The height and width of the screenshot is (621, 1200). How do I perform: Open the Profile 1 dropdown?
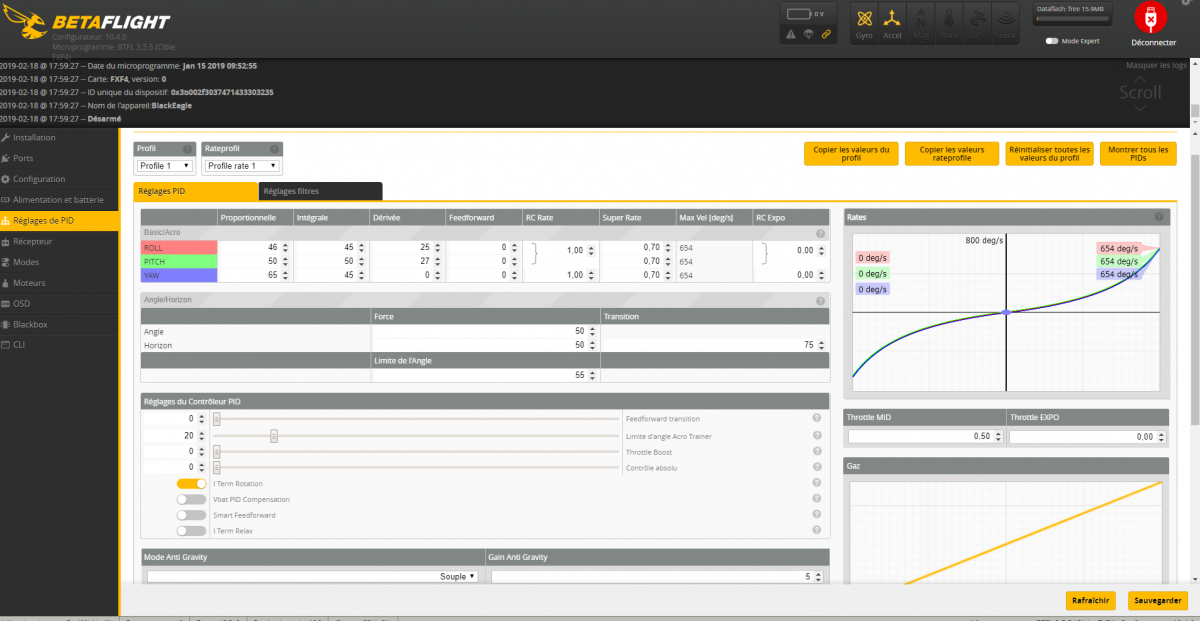click(x=165, y=166)
